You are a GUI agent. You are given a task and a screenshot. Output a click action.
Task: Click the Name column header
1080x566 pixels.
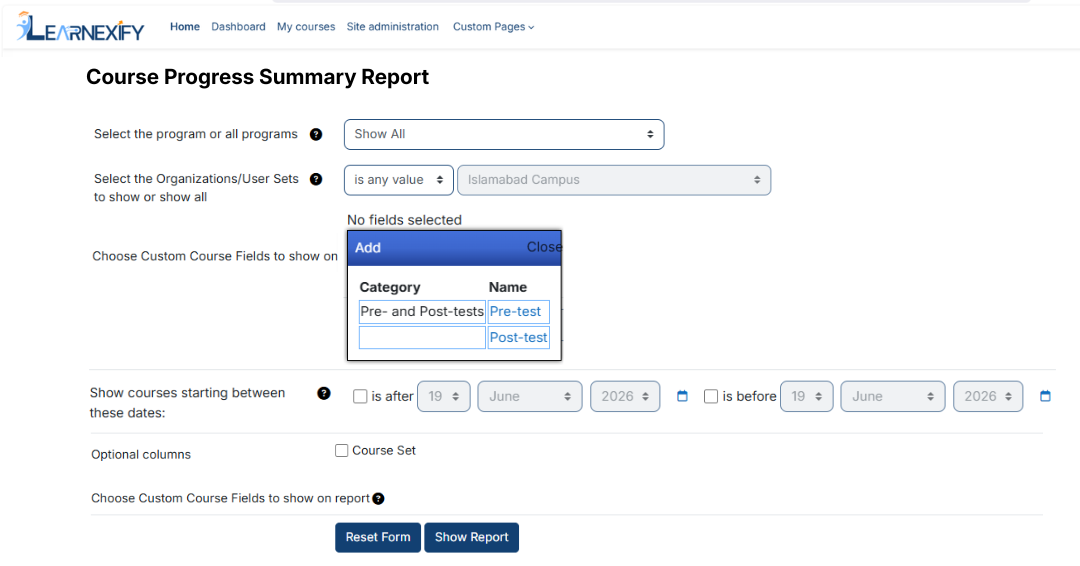click(508, 287)
